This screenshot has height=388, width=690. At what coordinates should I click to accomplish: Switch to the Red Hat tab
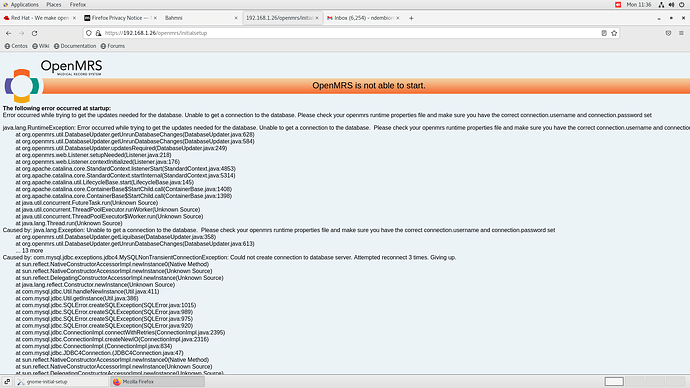pos(39,18)
